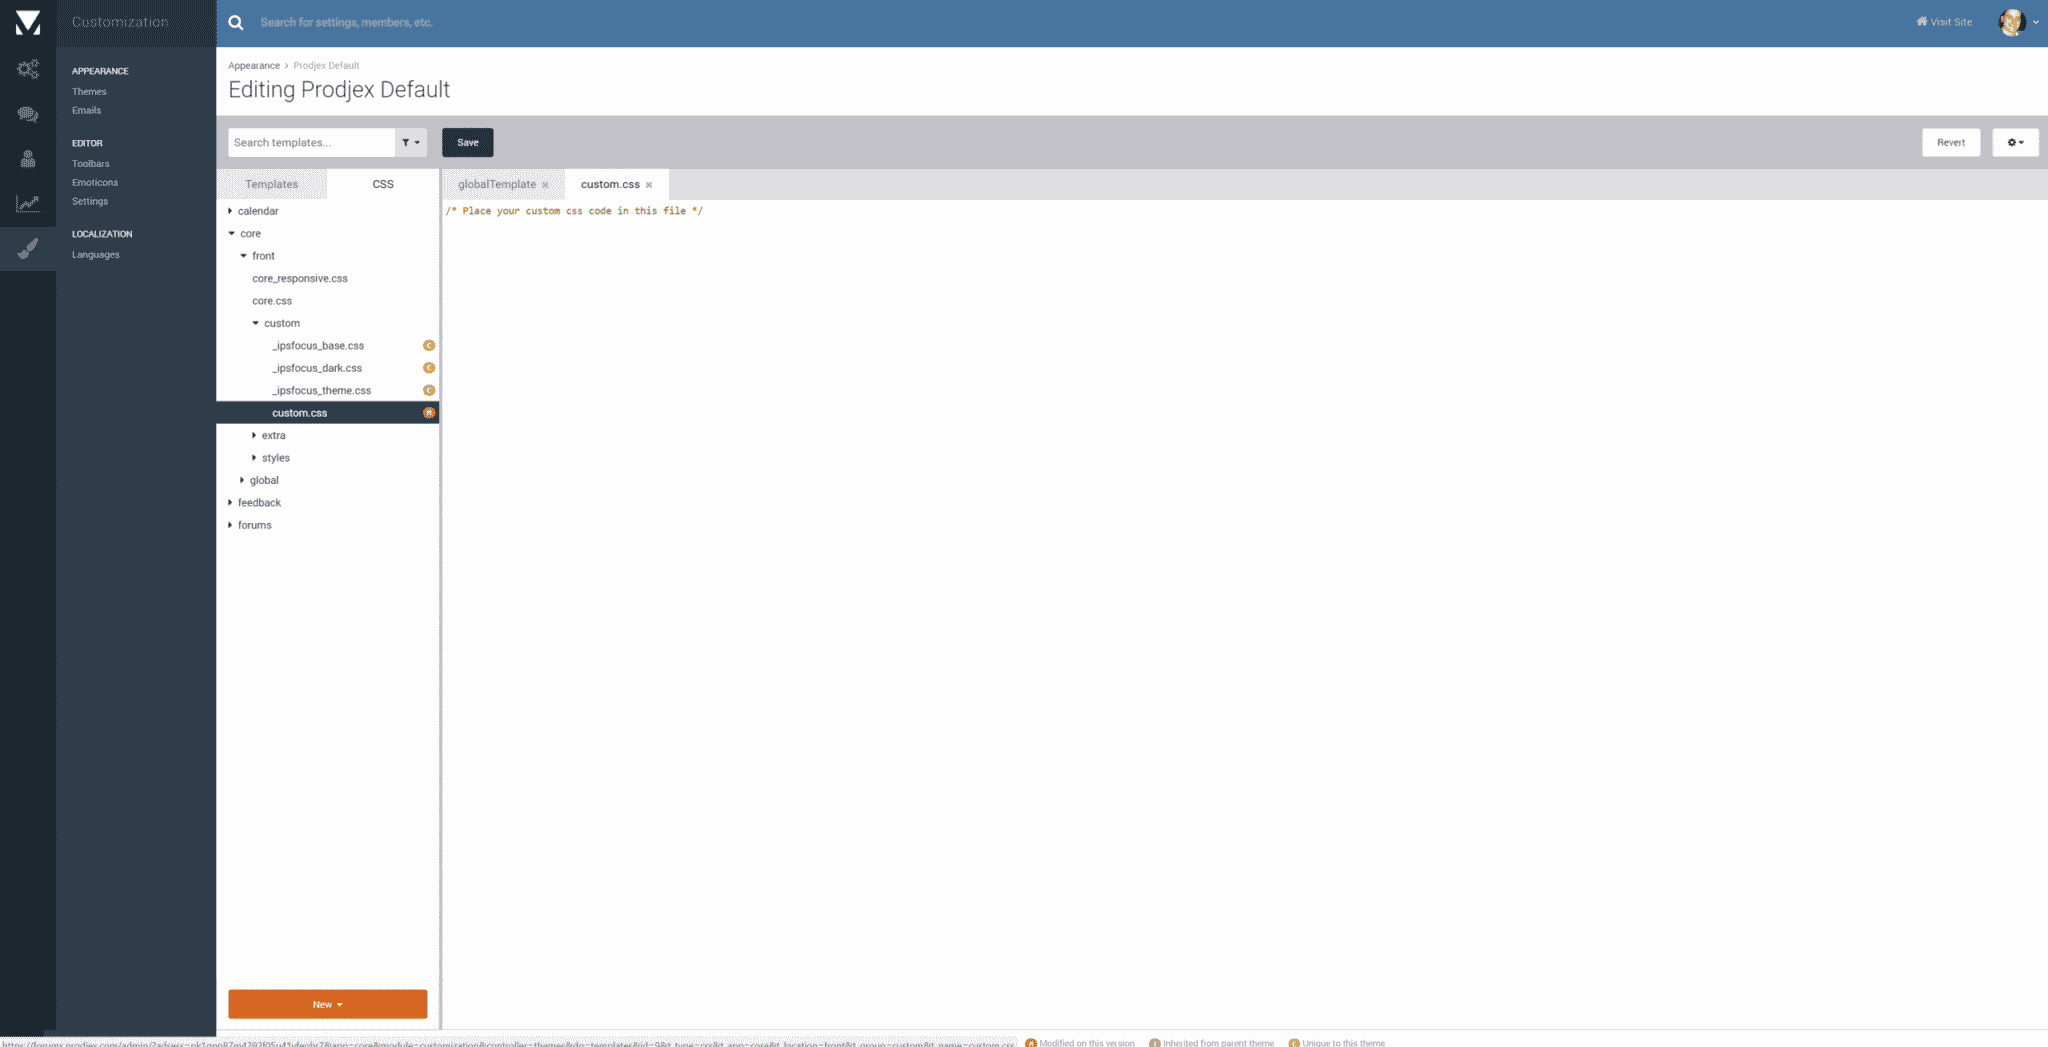Click the search magnifier icon in top bar
This screenshot has height=1047, width=2048.
pos(236,22)
